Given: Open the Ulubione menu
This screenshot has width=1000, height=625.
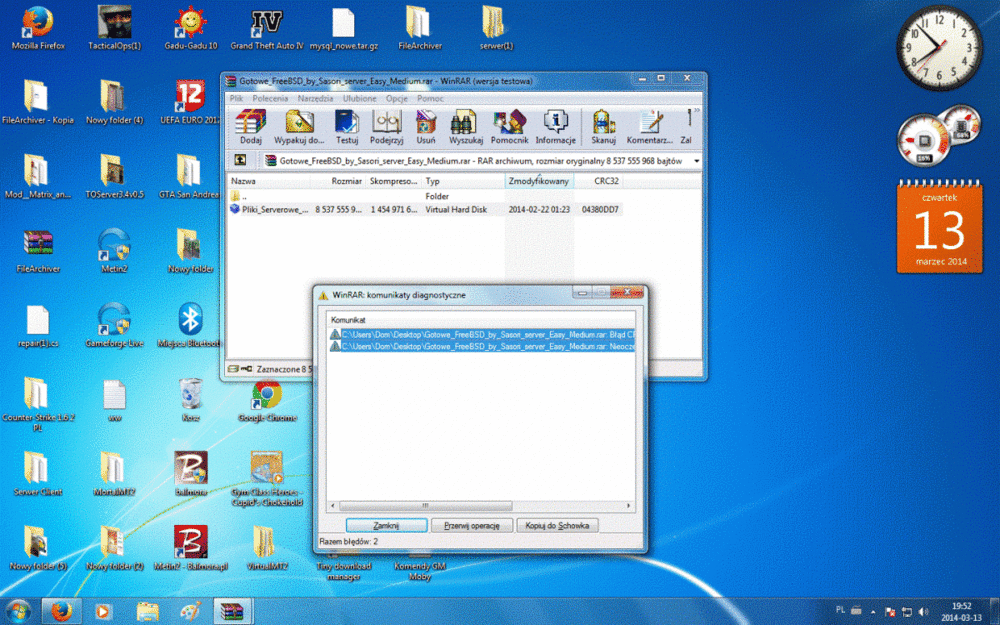Looking at the screenshot, I should click(x=360, y=99).
